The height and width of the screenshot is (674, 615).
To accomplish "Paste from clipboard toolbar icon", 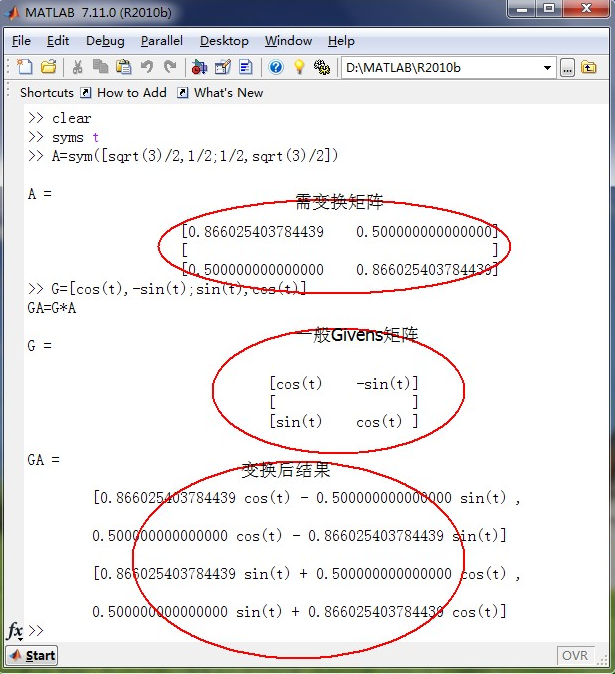I will click(123, 67).
